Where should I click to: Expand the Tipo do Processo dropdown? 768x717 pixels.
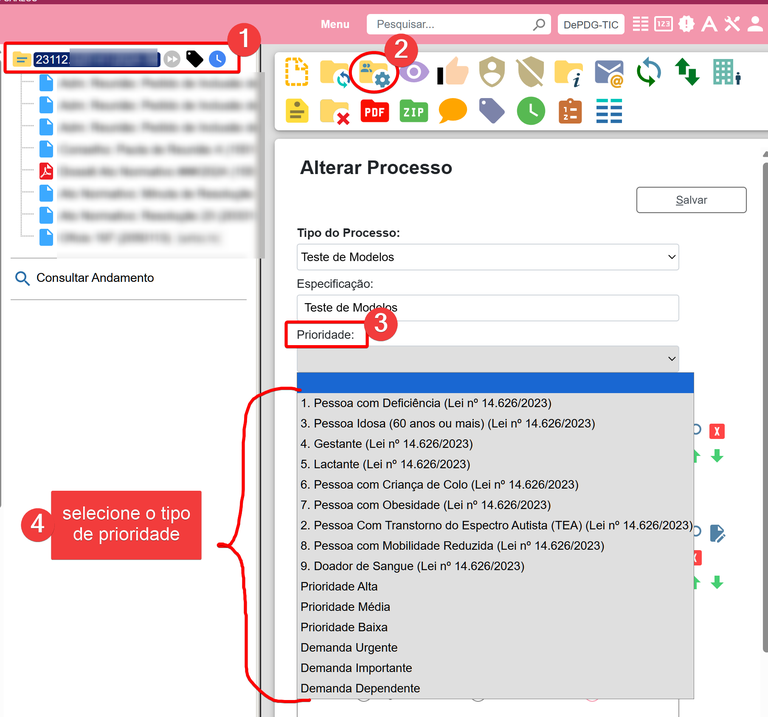(488, 257)
